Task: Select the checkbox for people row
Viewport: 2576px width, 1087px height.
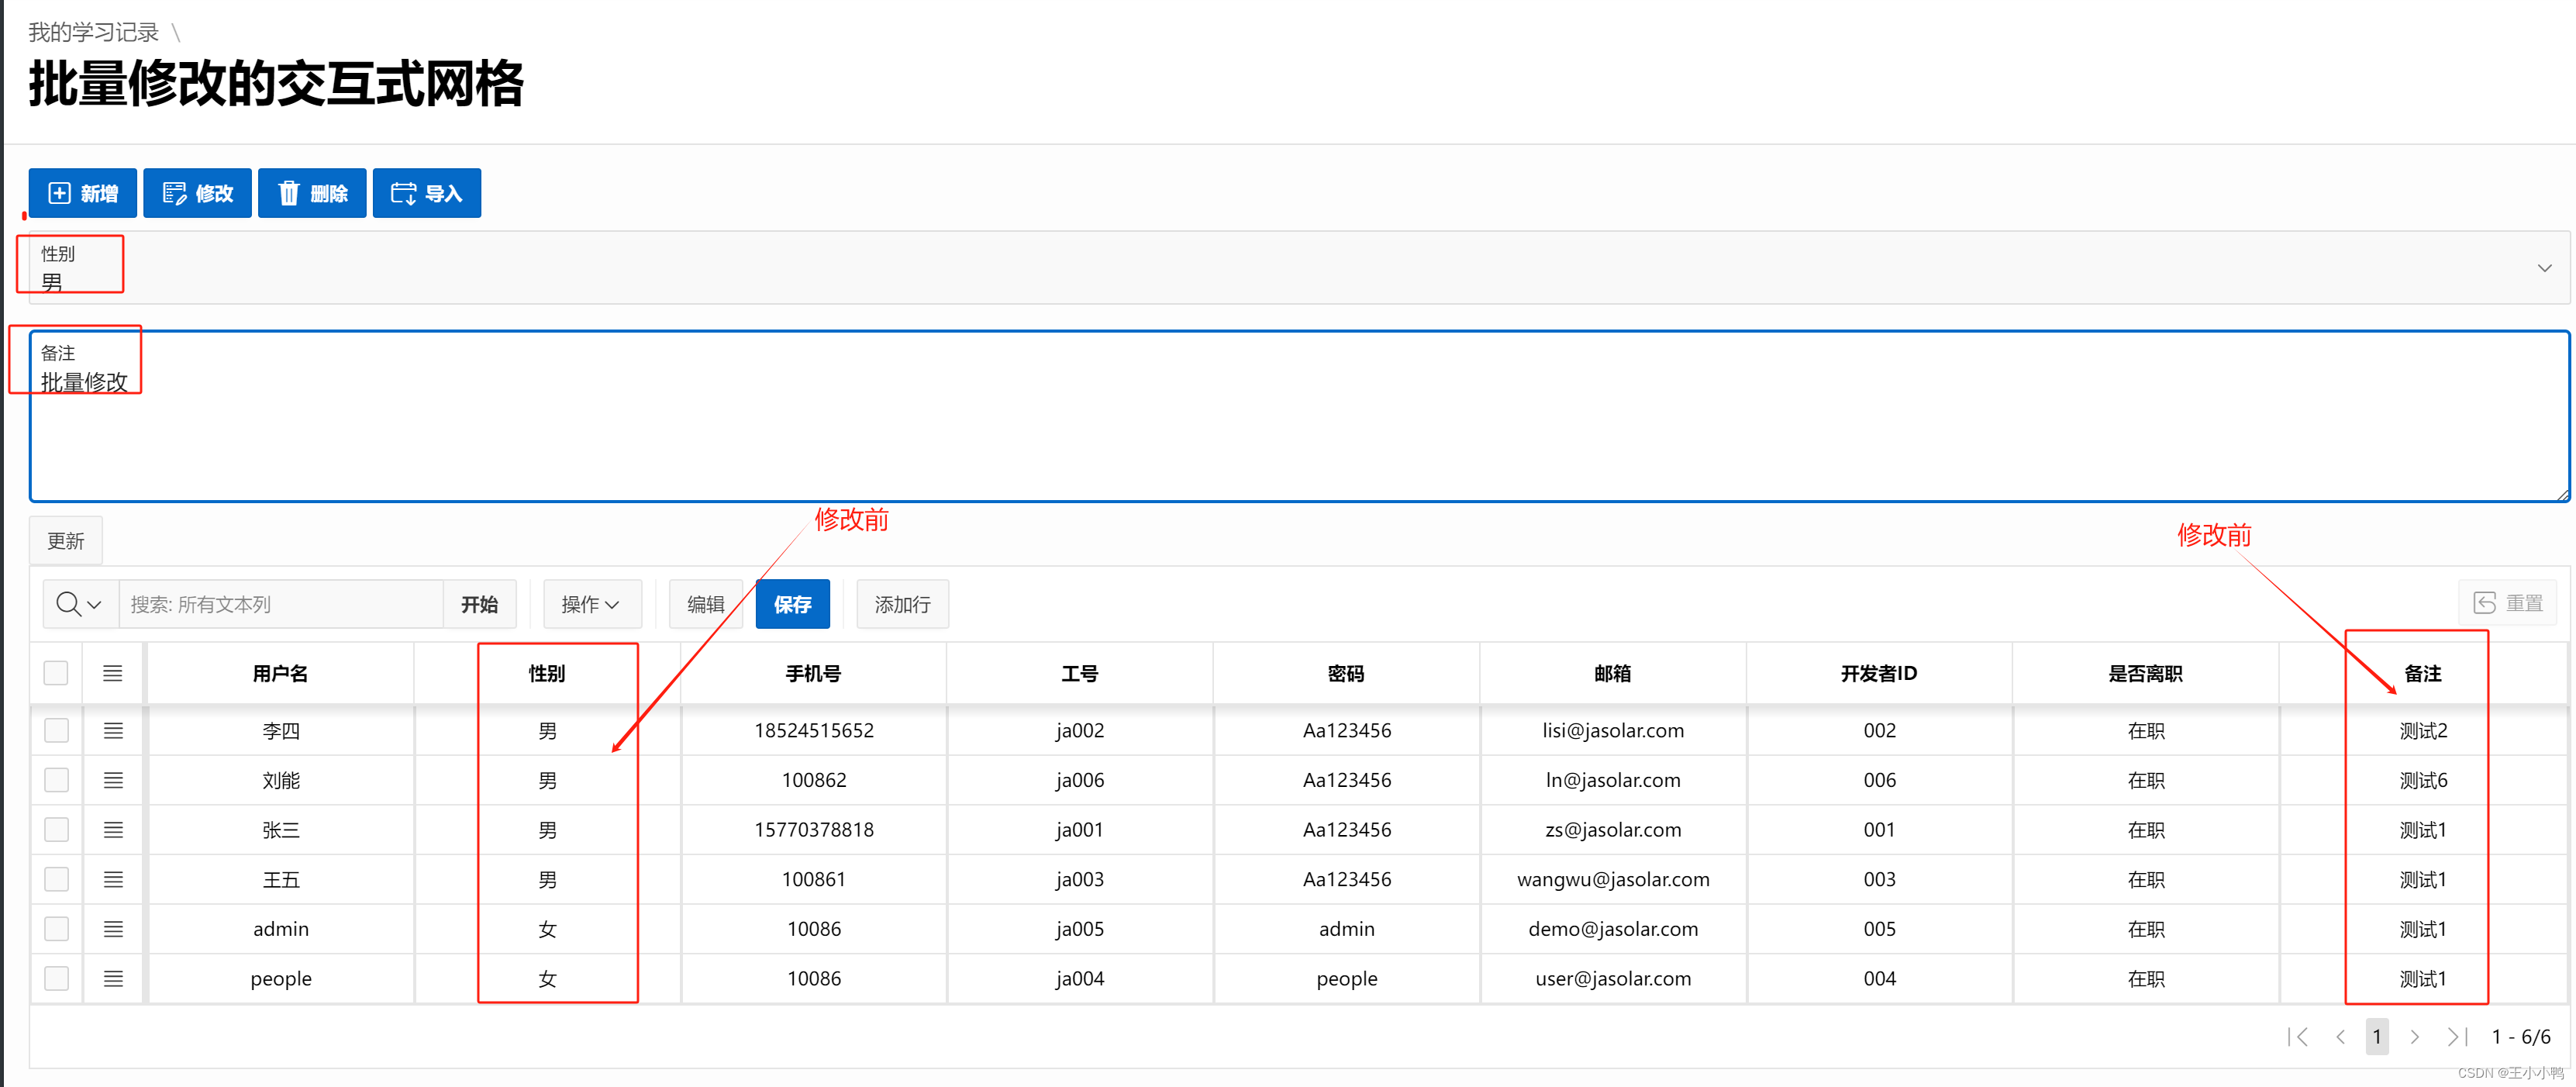Action: (56, 978)
